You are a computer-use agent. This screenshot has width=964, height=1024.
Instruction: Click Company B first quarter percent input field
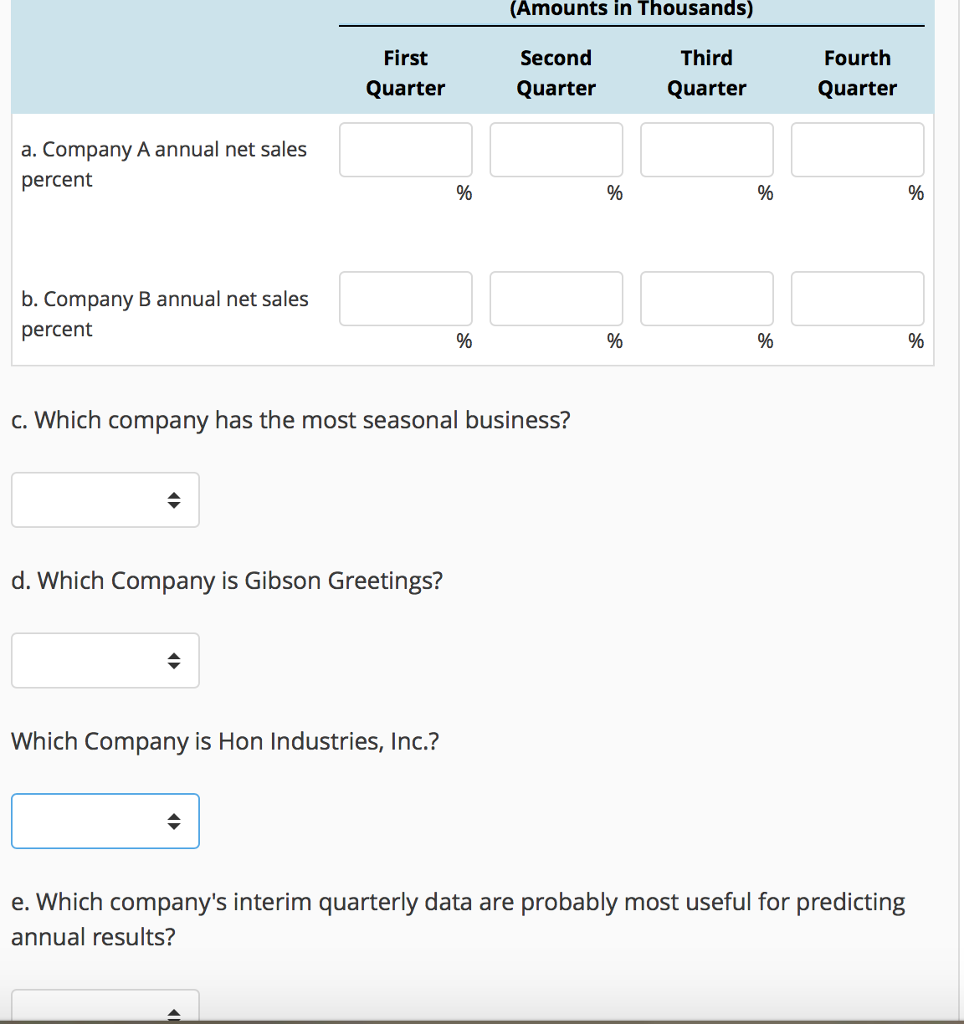coord(405,298)
